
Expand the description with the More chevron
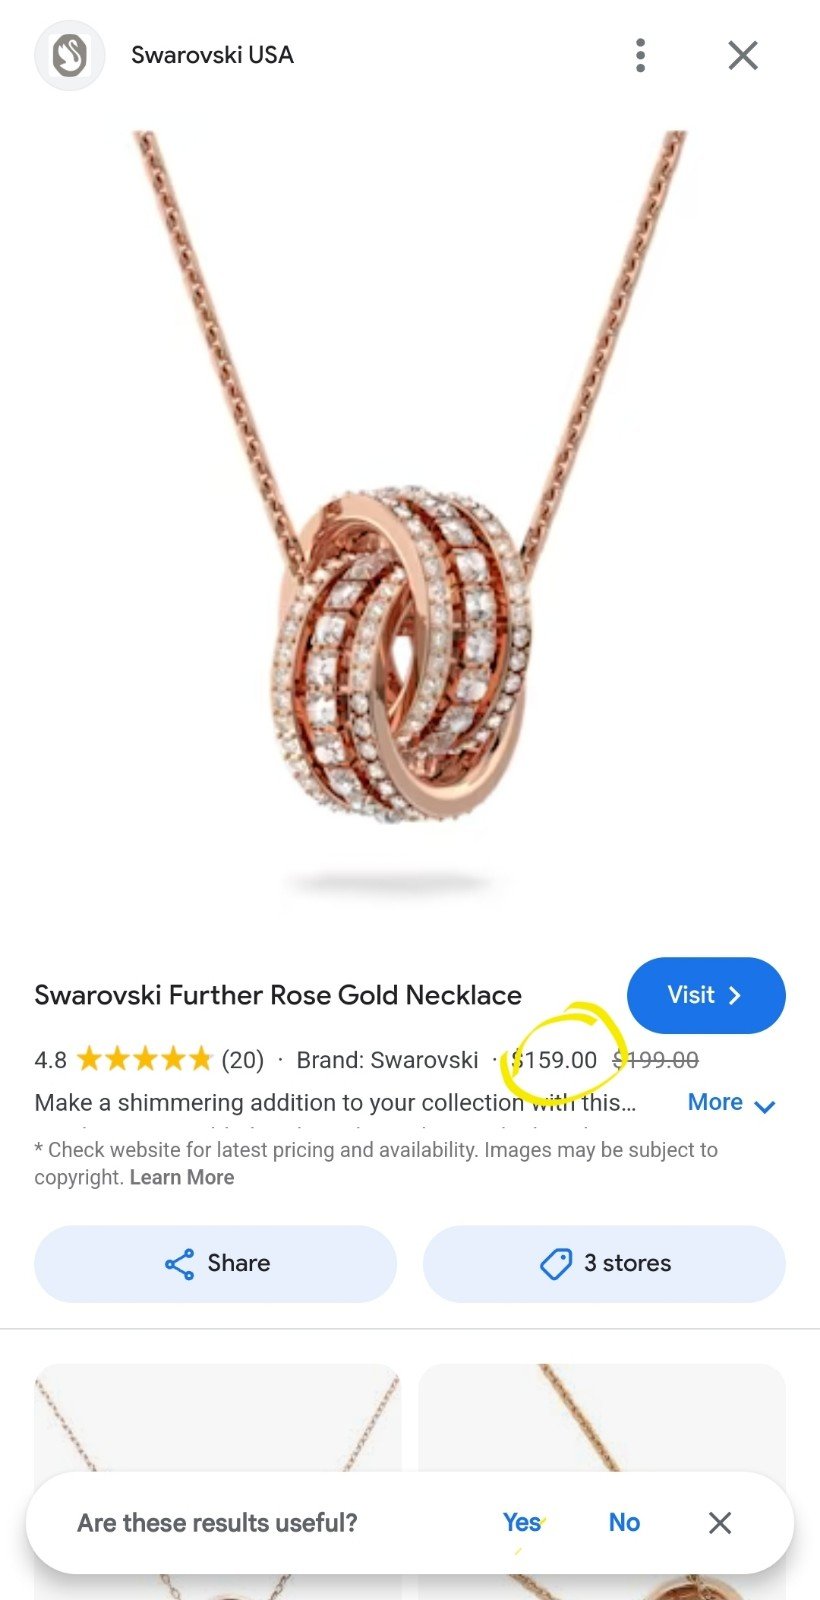click(x=765, y=1106)
